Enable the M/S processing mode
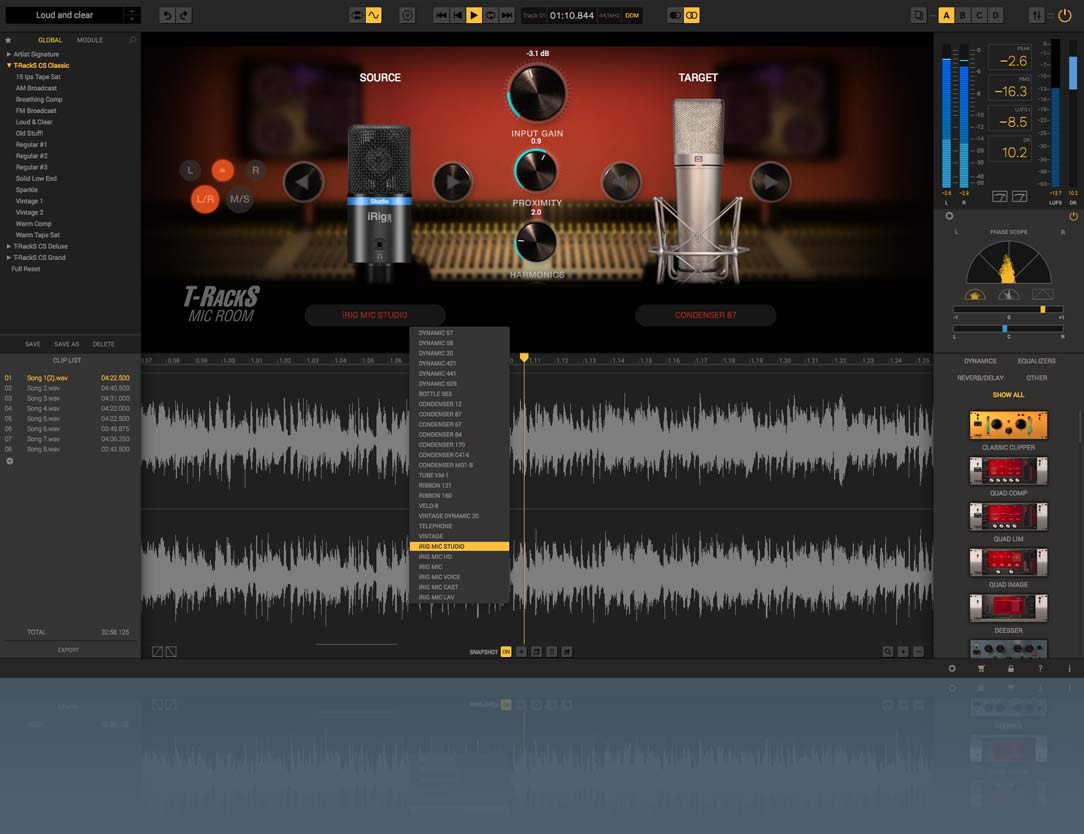The image size is (1084, 834). point(239,199)
